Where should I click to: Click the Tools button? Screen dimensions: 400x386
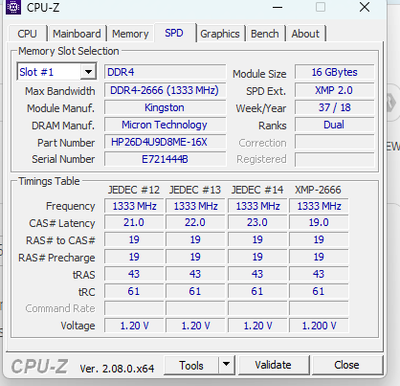click(x=191, y=365)
